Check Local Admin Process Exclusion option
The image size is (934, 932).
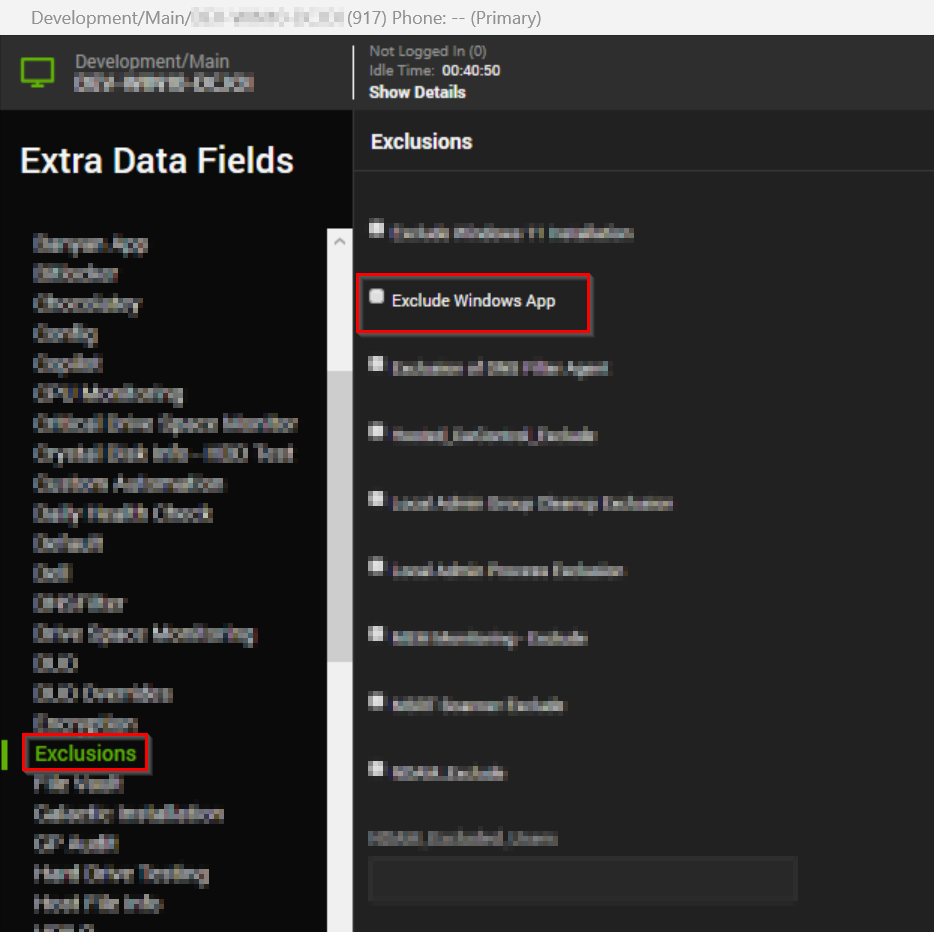click(377, 567)
